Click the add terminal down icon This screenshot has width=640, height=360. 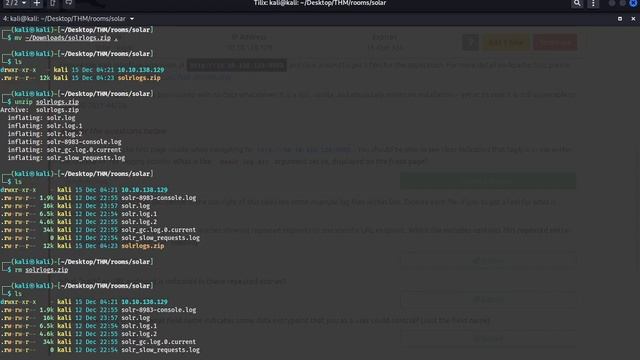click(69, 3)
